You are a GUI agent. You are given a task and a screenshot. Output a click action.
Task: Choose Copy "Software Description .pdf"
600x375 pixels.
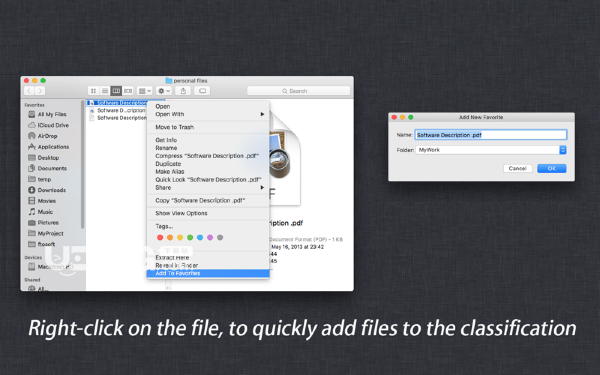click(x=208, y=201)
